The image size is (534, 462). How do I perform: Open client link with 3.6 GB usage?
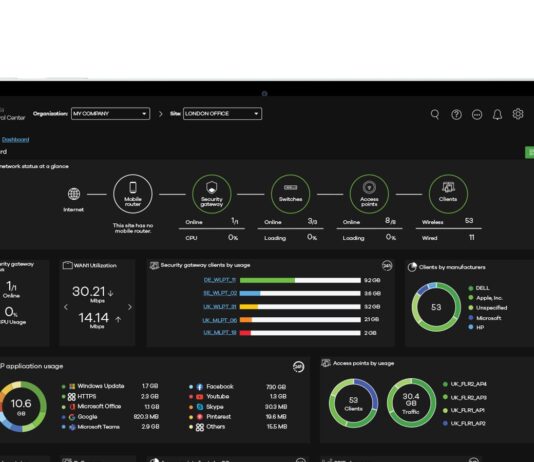click(220, 293)
